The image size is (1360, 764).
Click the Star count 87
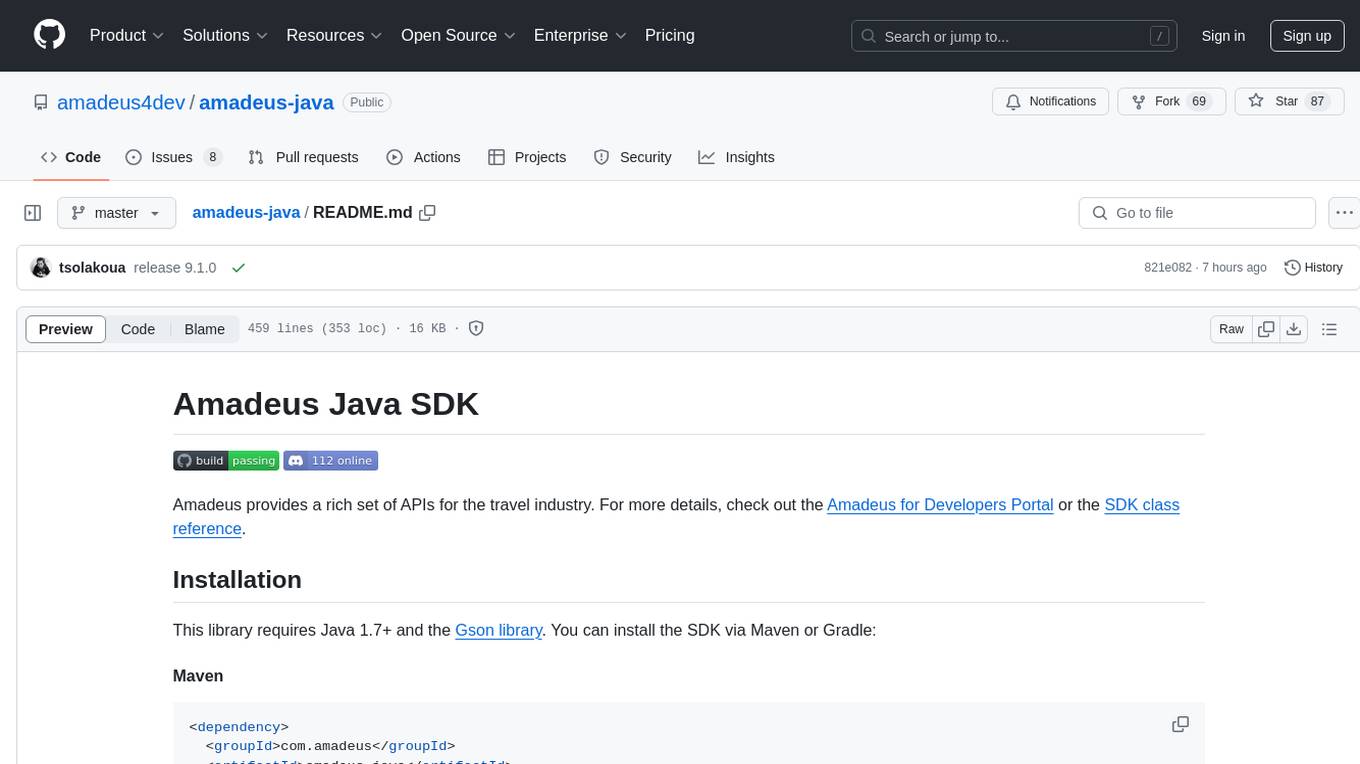click(x=1317, y=101)
